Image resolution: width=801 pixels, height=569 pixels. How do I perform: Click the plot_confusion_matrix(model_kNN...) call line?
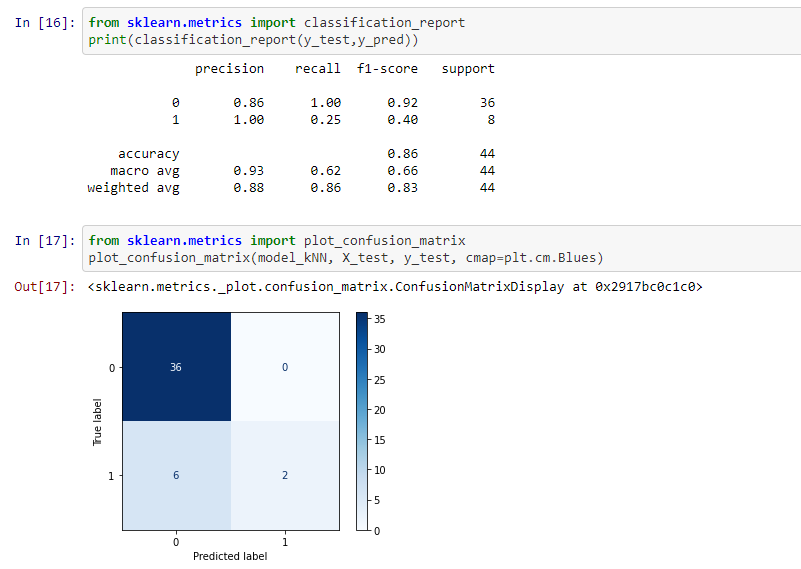click(345, 258)
